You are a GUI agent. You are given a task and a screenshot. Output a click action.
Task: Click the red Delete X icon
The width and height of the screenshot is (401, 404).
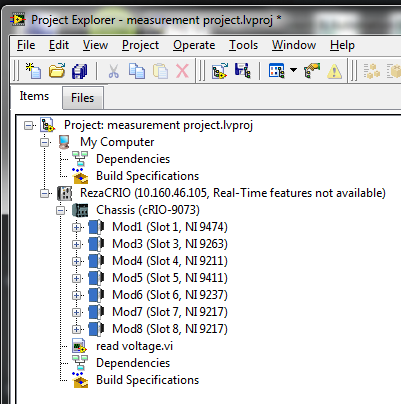(x=182, y=71)
